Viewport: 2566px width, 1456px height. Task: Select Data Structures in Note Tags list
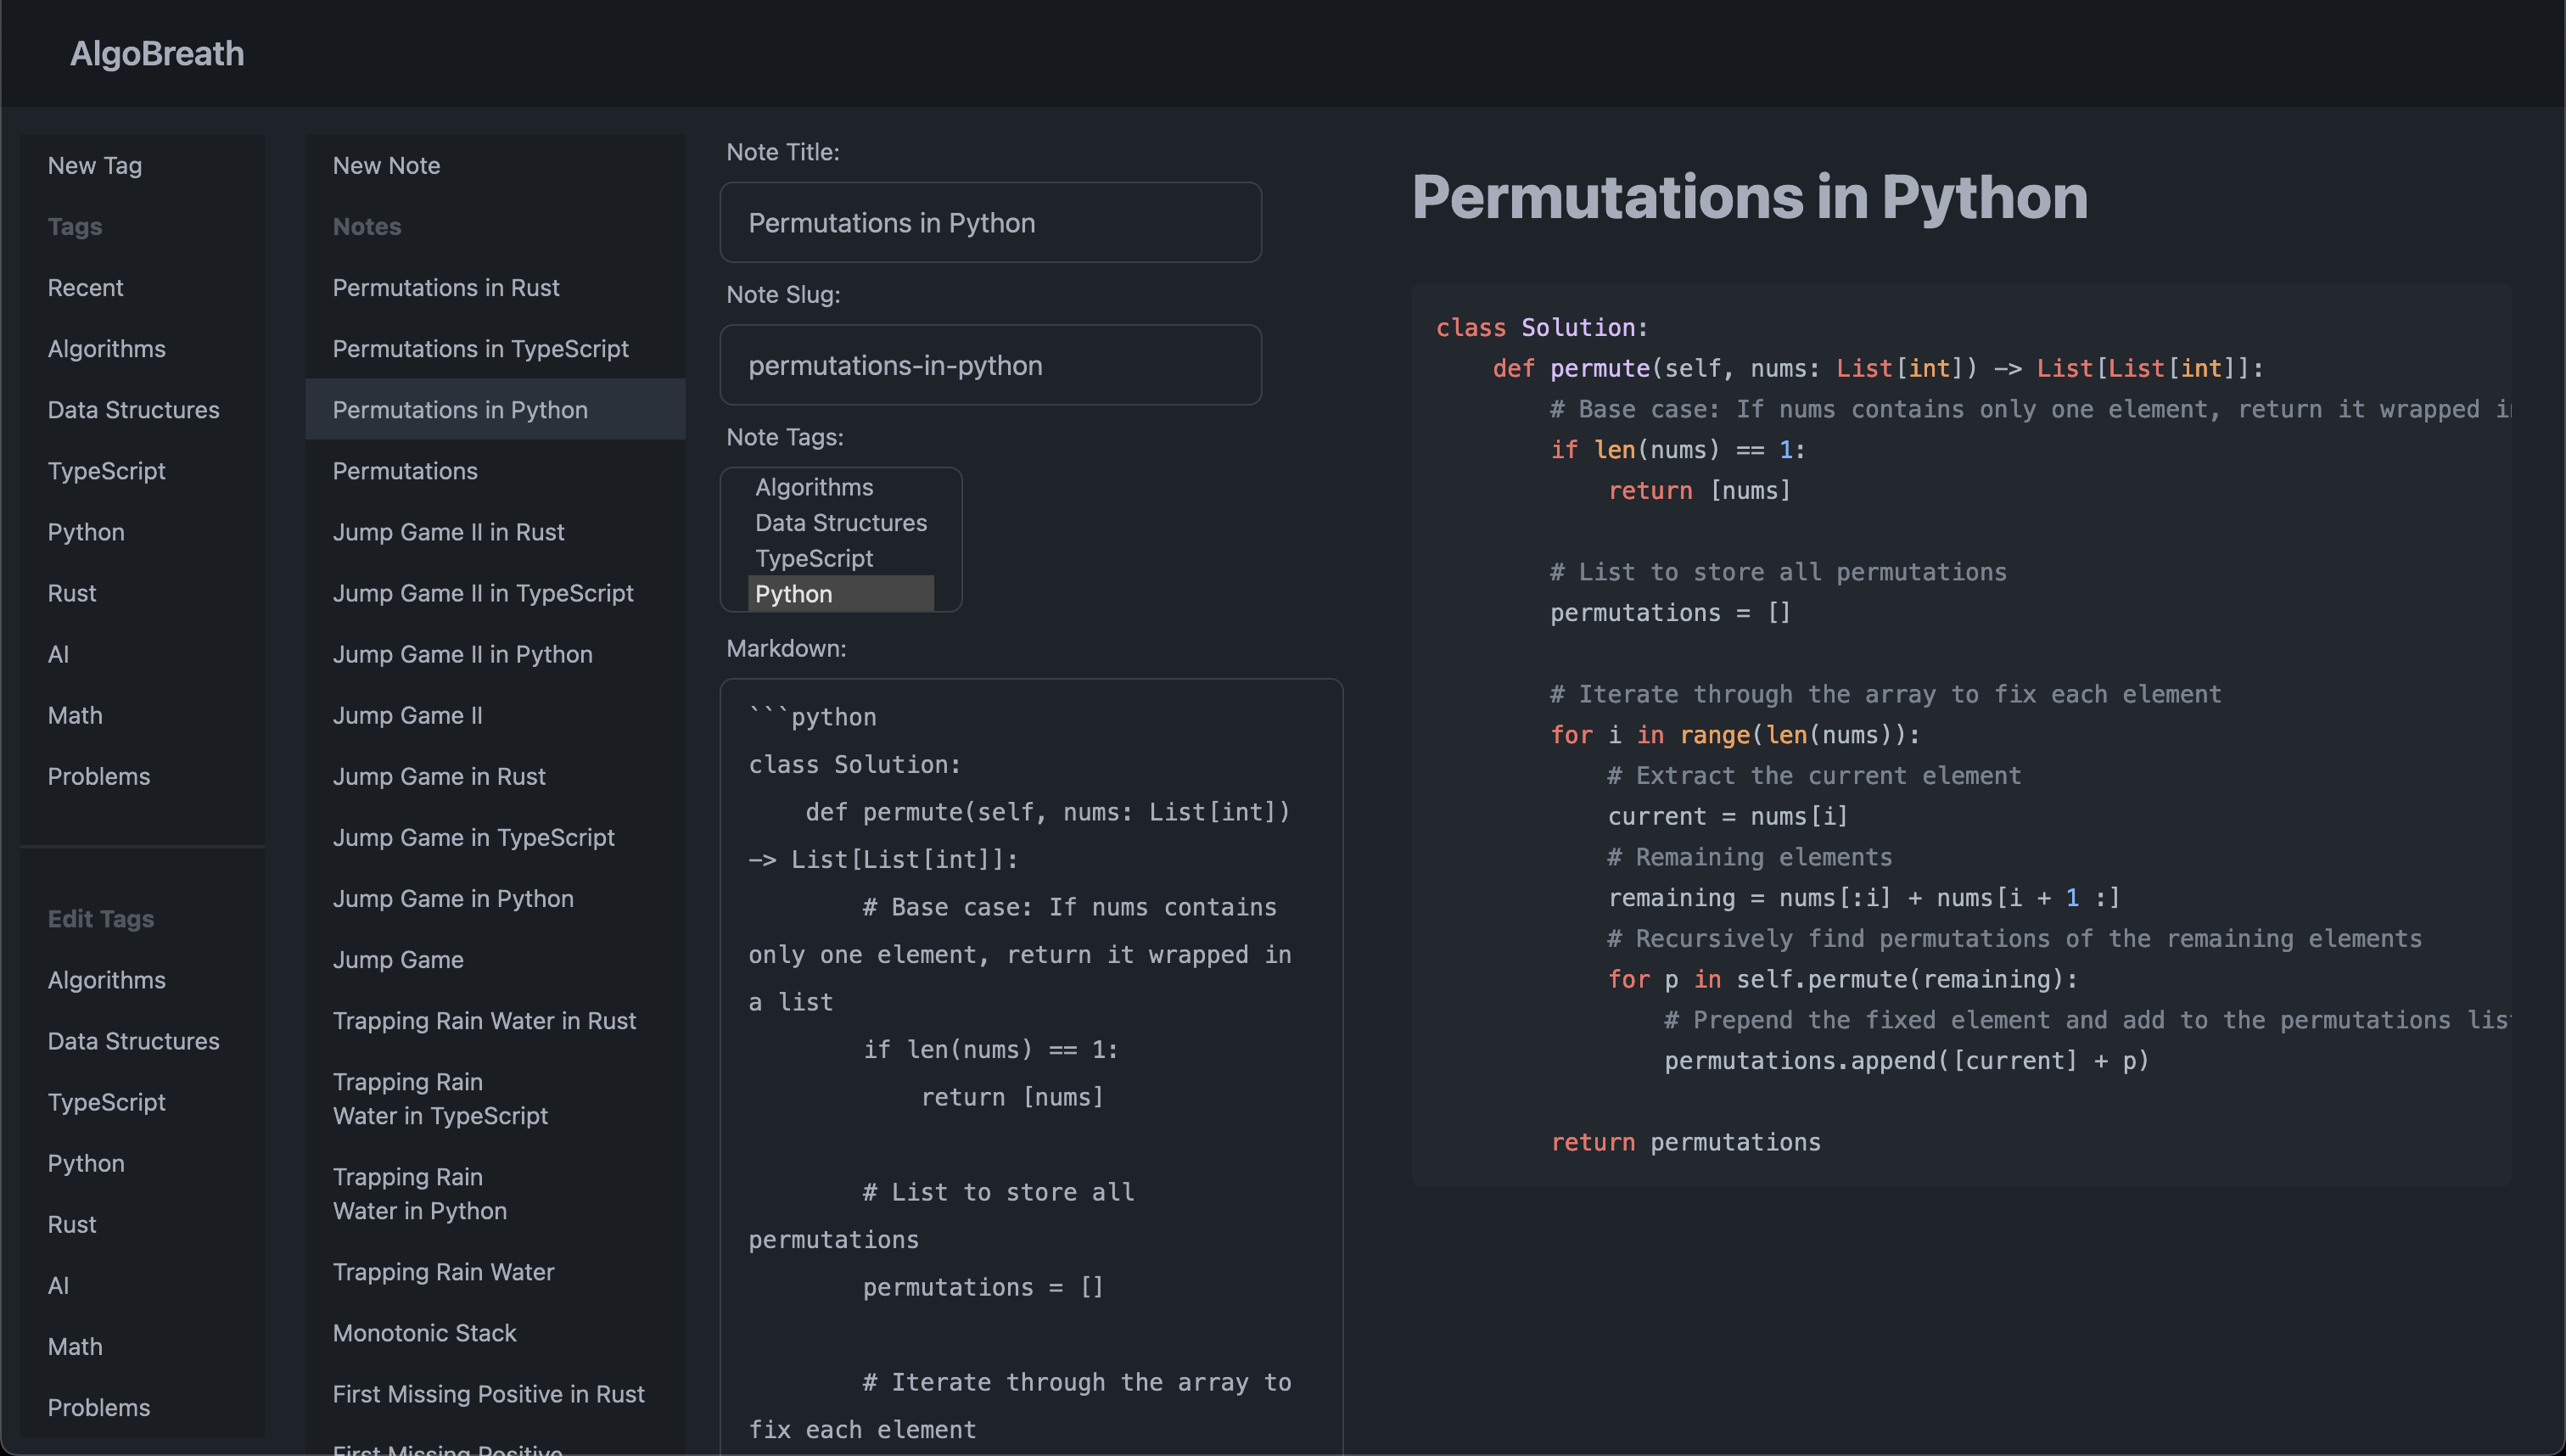tap(840, 523)
